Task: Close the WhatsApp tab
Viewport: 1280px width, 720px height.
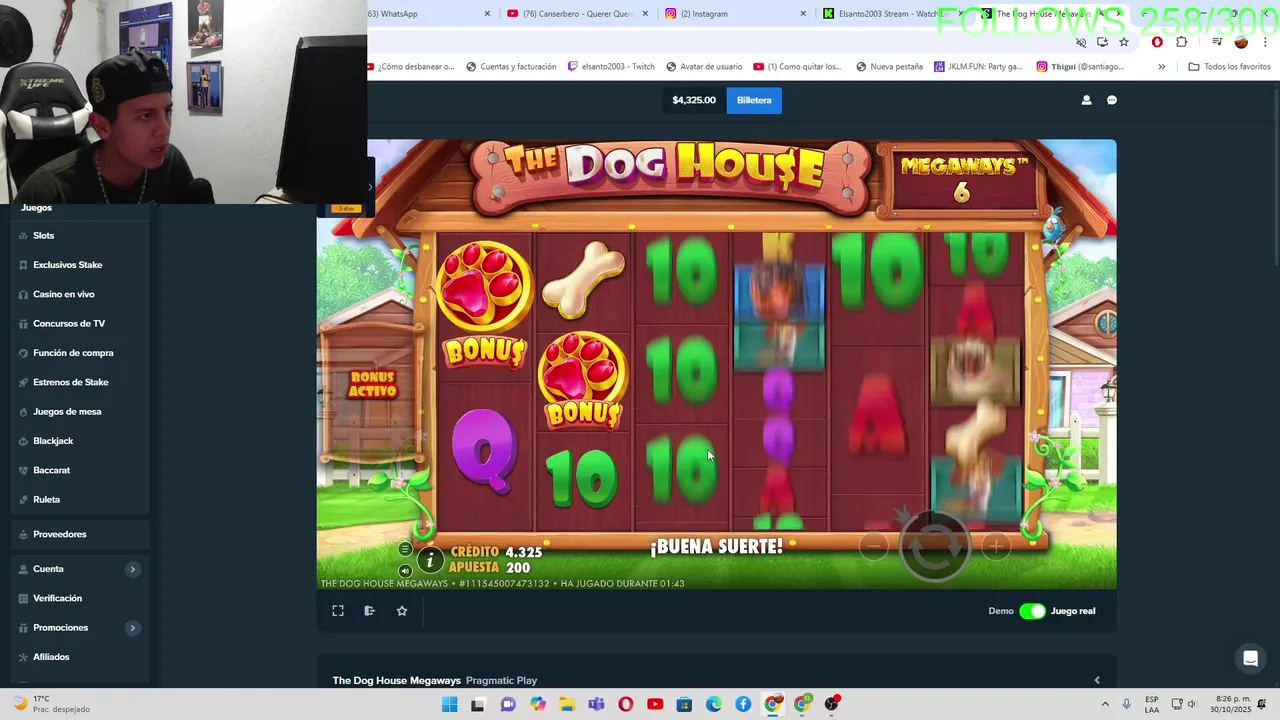Action: 488,14
